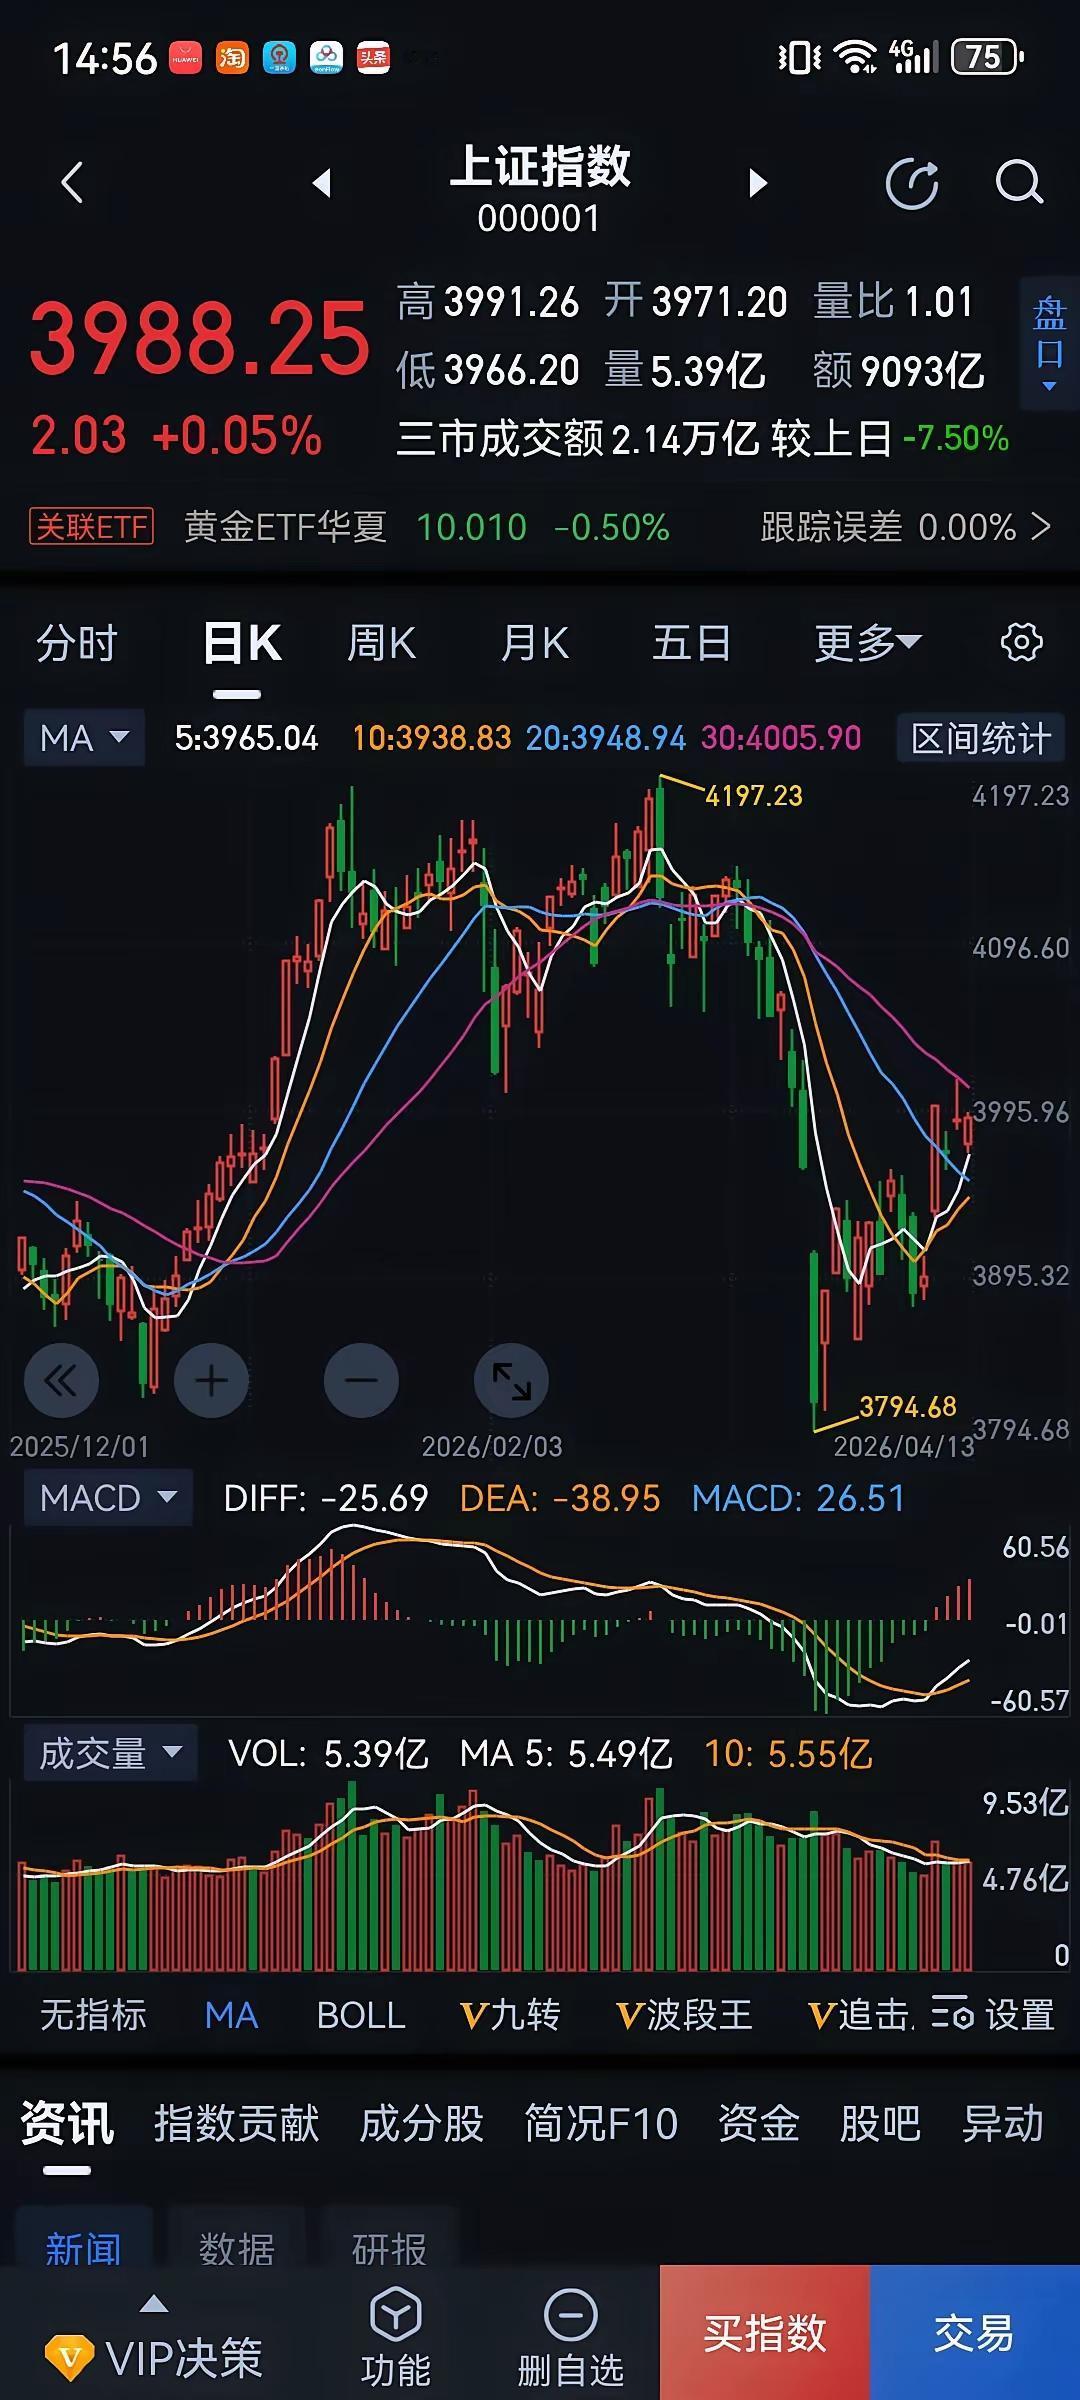Viewport: 1080px width, 2400px height.
Task: Open 股吧 tab
Action: (880, 2123)
